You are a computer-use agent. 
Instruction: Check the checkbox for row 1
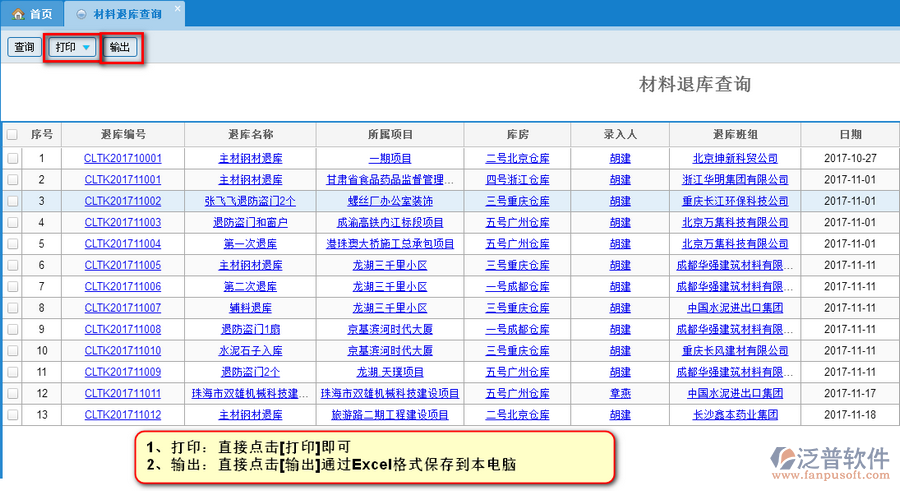point(12,158)
